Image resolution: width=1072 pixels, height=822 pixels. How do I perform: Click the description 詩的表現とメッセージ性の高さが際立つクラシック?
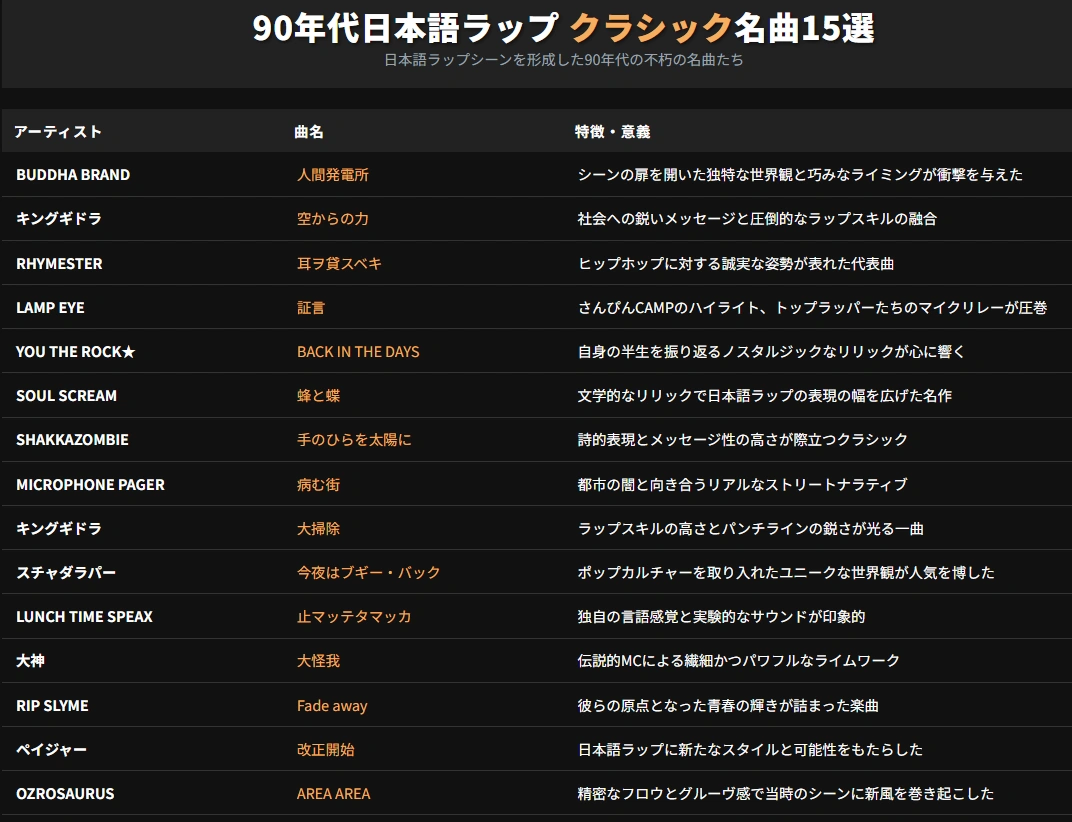tap(742, 440)
